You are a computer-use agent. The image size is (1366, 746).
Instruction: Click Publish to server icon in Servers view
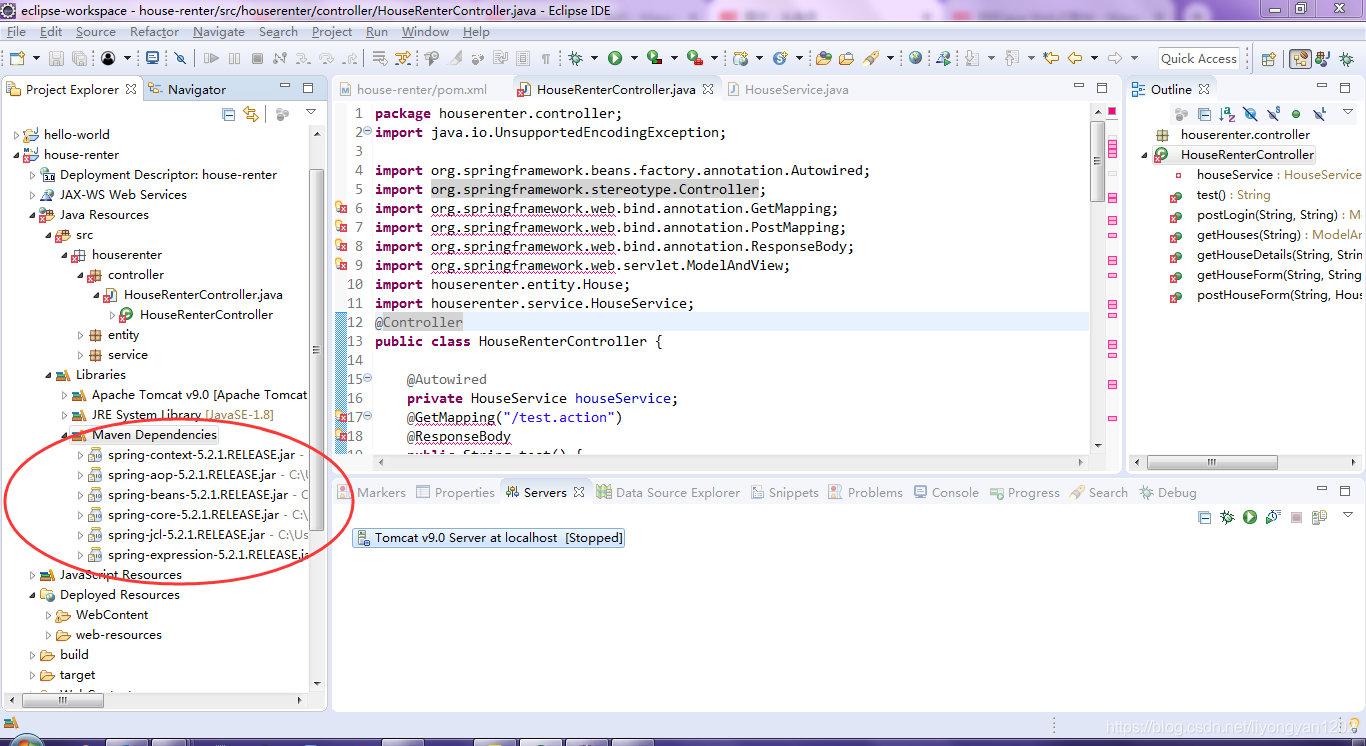[1319, 517]
